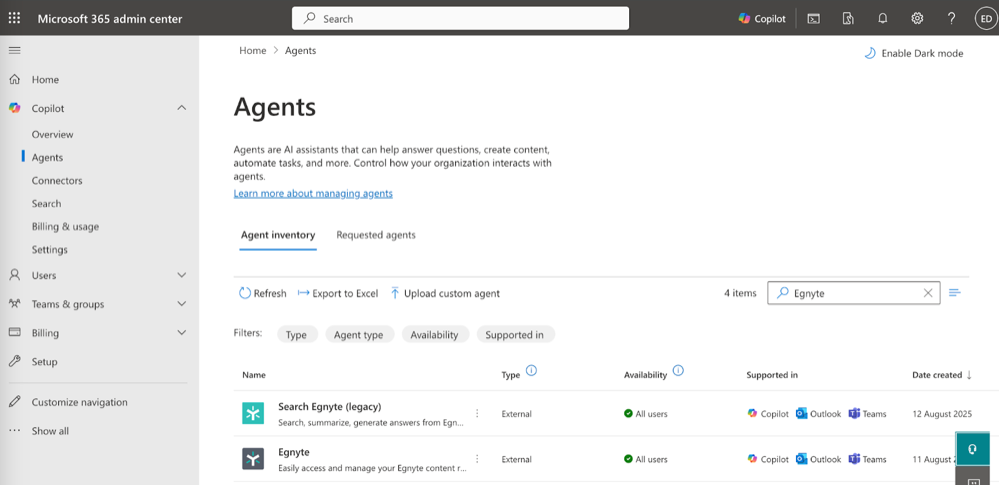Collapse the Copilot navigation section
The width and height of the screenshot is (999, 485).
click(181, 108)
